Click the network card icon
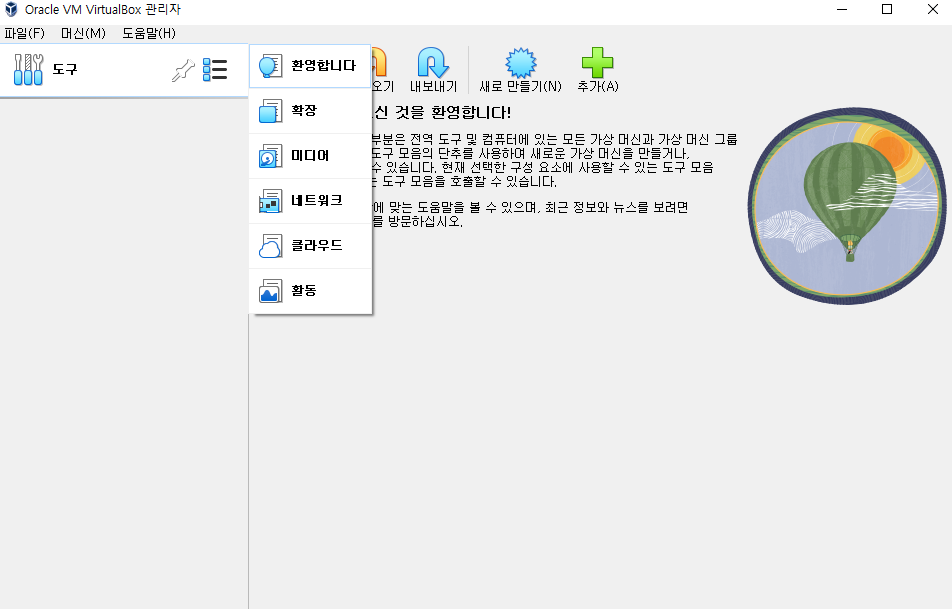 pyautogui.click(x=270, y=201)
